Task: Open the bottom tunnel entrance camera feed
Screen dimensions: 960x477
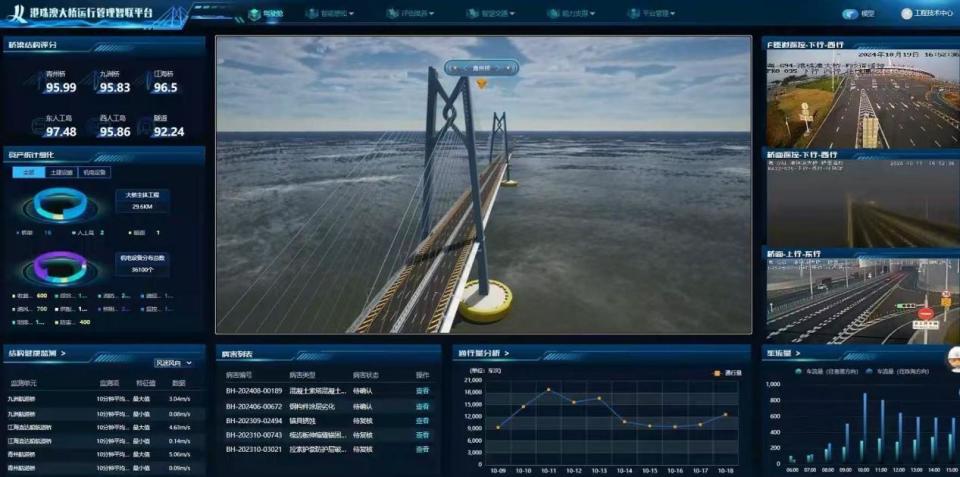Action: [863, 301]
